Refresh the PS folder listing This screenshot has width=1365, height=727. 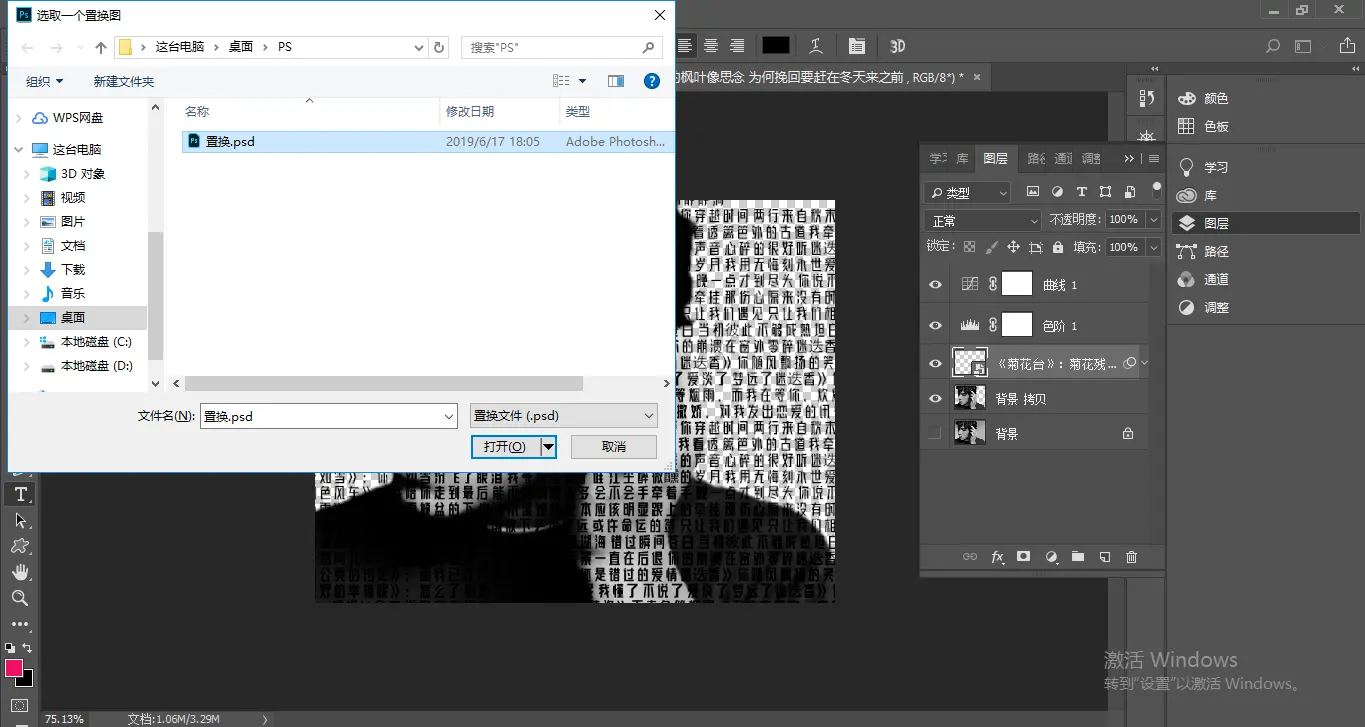(440, 47)
